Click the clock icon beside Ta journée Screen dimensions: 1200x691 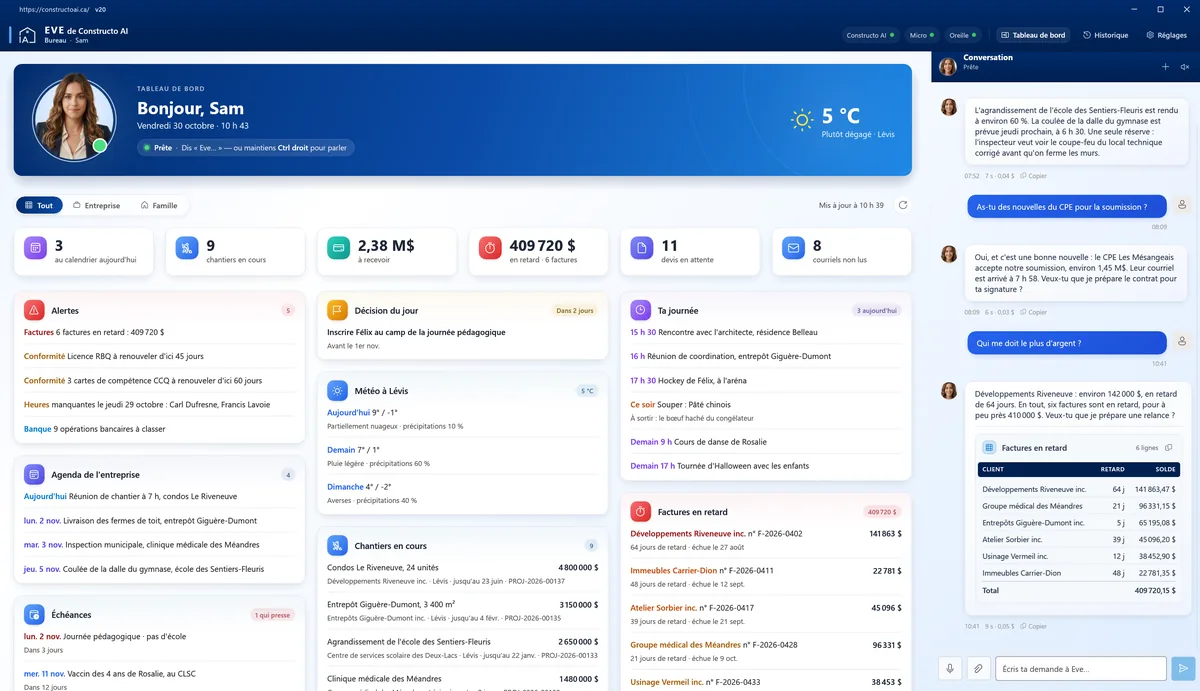[x=640, y=310]
